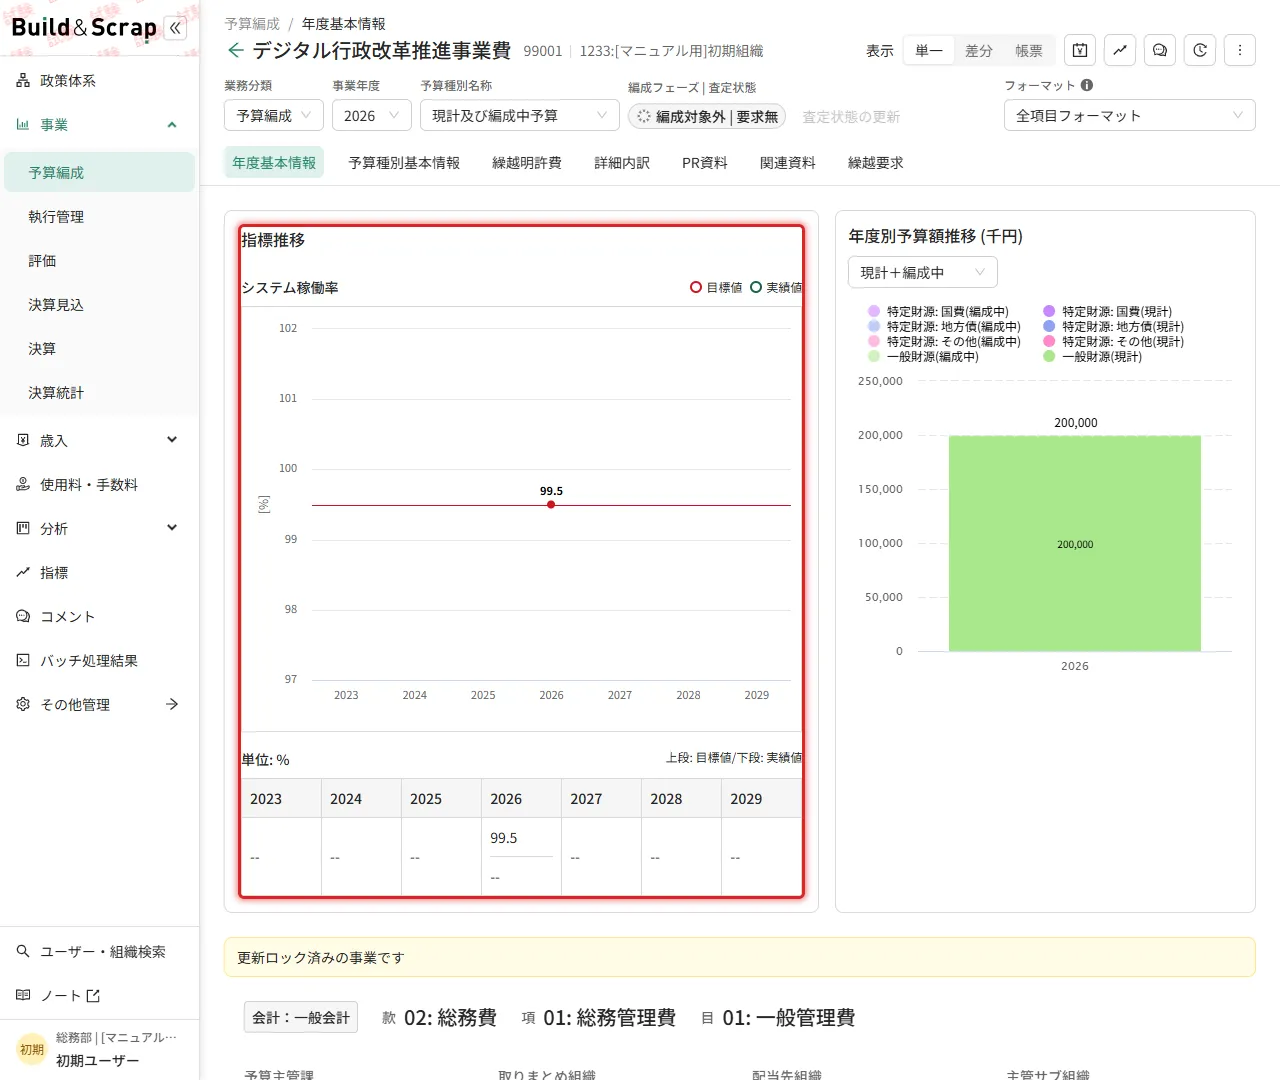Screen dimensions: 1280x1080
Task: Click 更新ロック済みの事業です notice banner
Action: pyautogui.click(x=740, y=957)
